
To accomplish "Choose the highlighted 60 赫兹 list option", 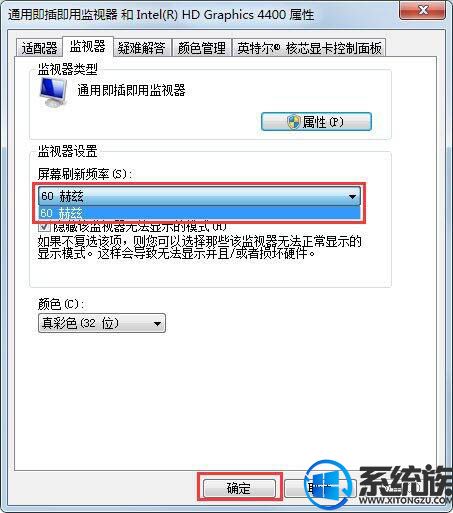I will (x=199, y=213).
